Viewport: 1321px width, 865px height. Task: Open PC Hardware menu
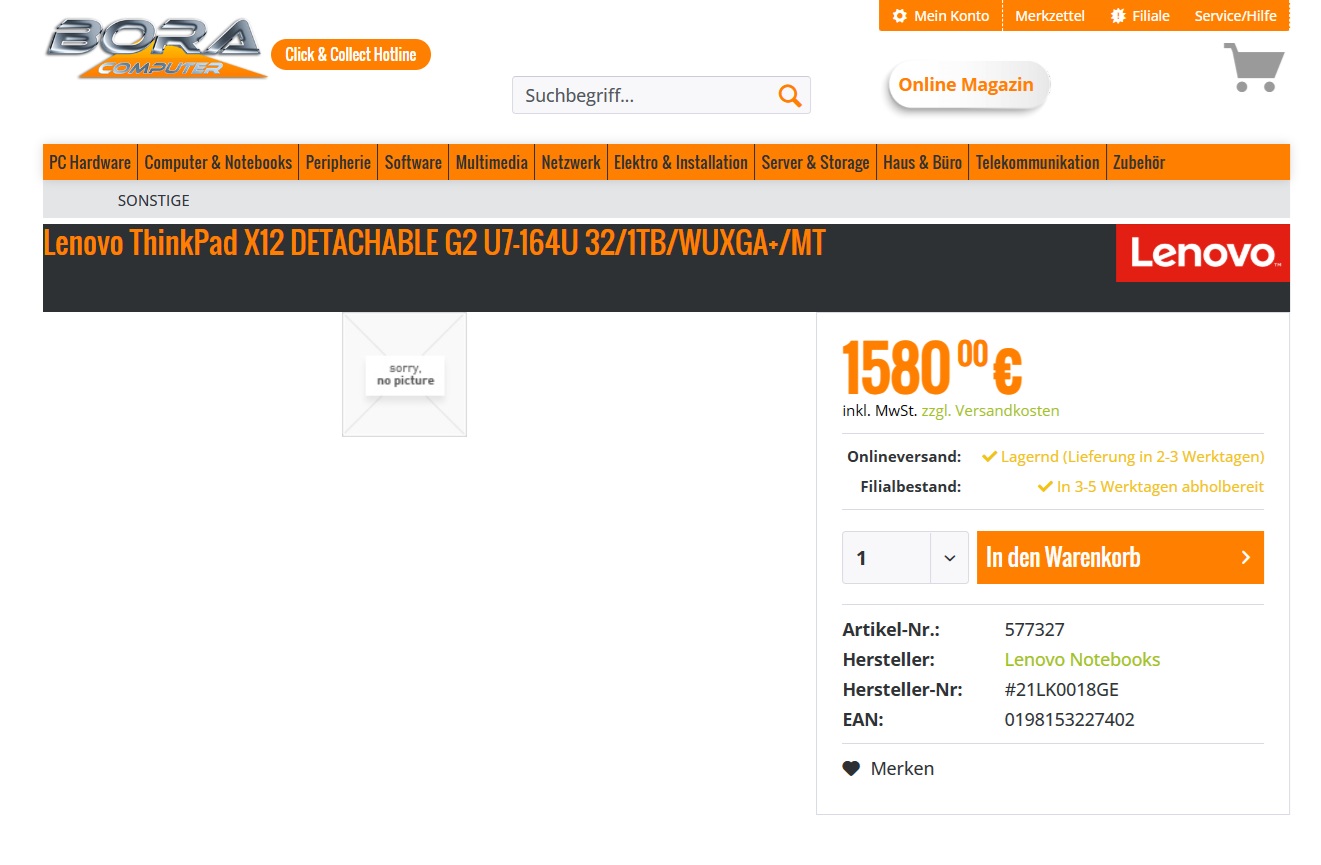(x=90, y=162)
